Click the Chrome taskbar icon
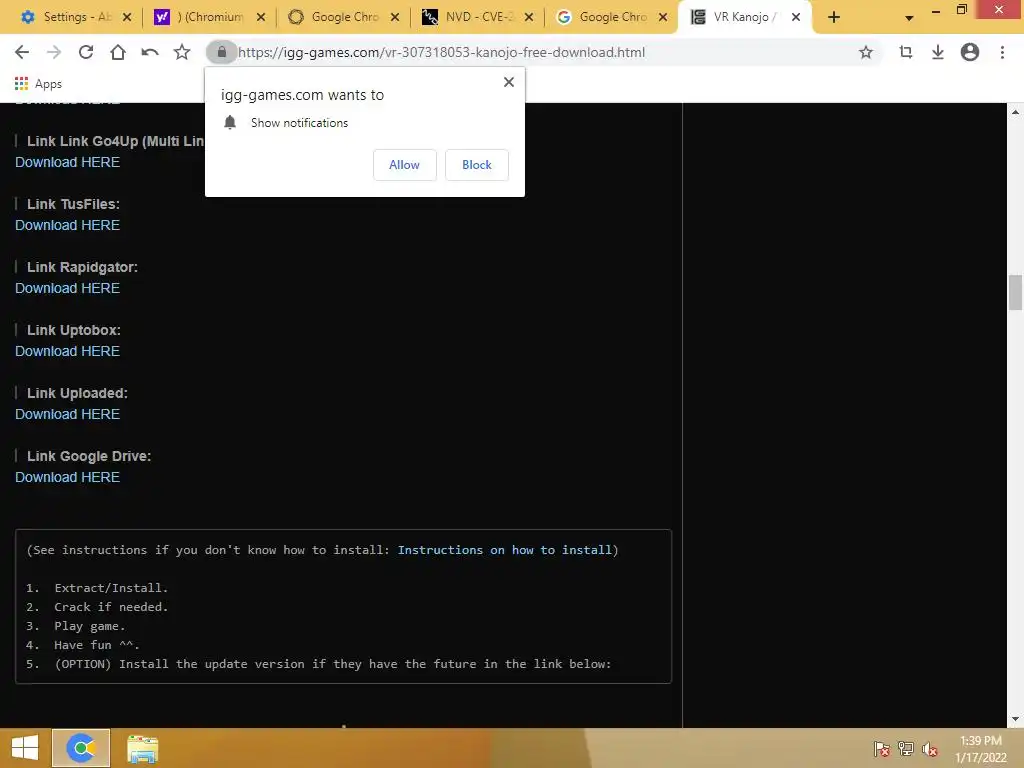This screenshot has height=768, width=1024. coord(81,748)
